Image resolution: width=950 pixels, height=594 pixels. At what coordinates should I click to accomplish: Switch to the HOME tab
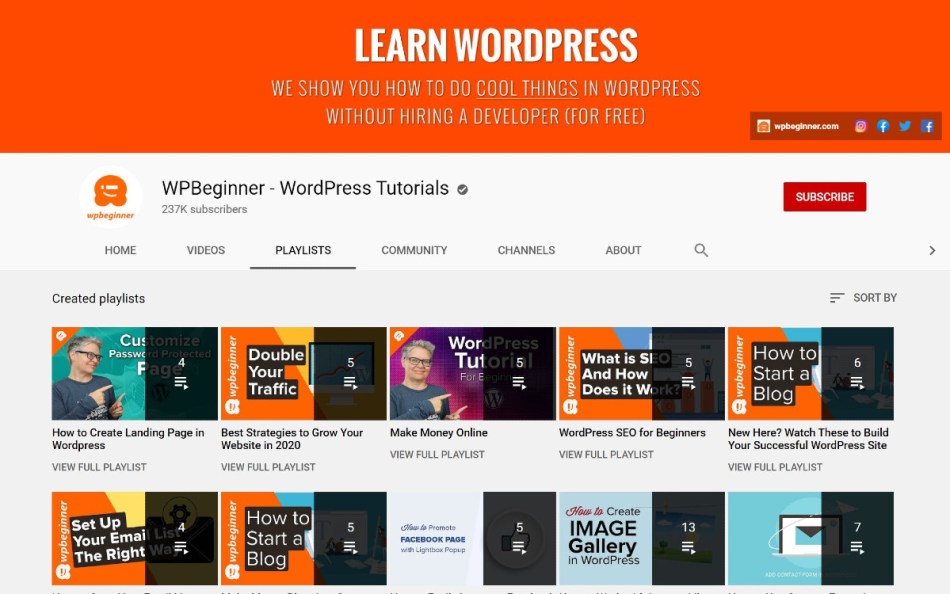click(120, 250)
